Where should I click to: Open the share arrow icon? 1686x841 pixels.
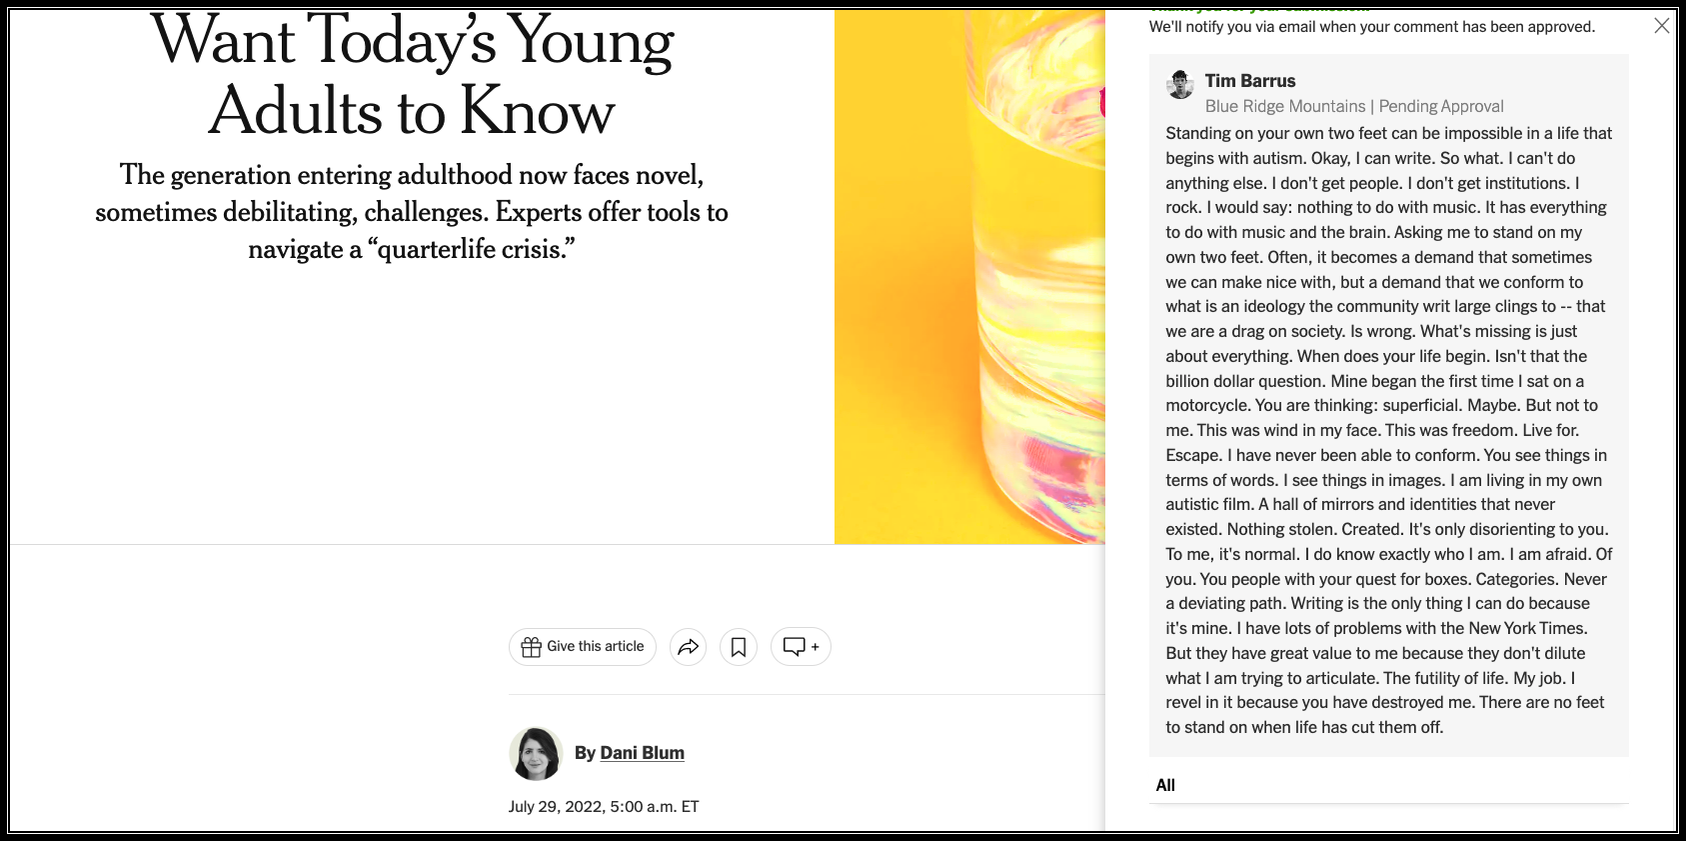(688, 647)
